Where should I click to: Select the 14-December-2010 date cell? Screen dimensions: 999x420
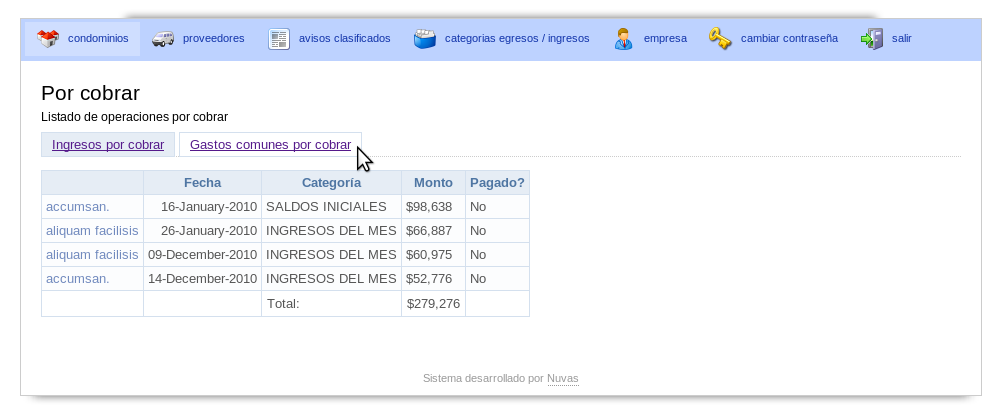pyautogui.click(x=203, y=279)
